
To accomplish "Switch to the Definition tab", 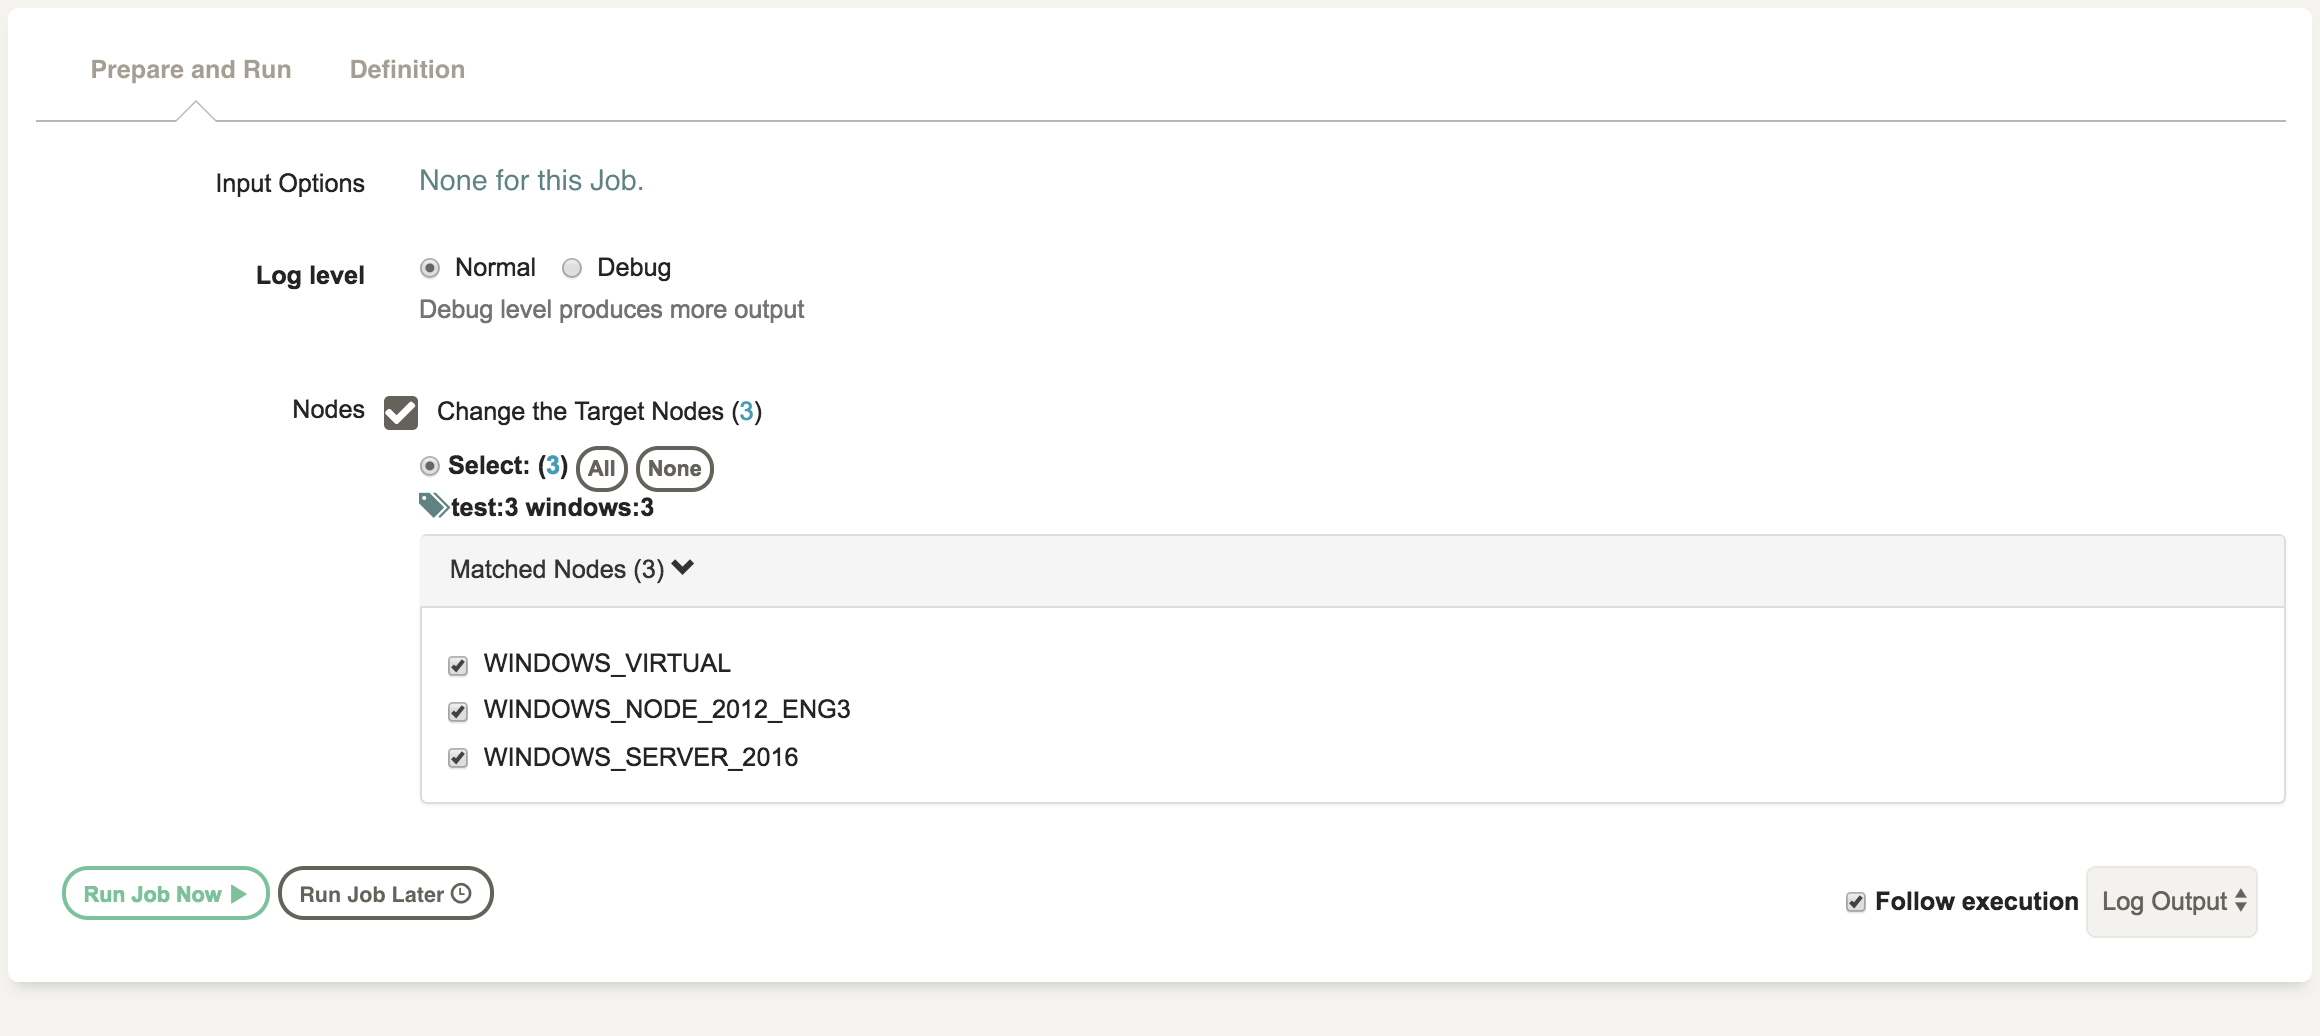I will [406, 69].
